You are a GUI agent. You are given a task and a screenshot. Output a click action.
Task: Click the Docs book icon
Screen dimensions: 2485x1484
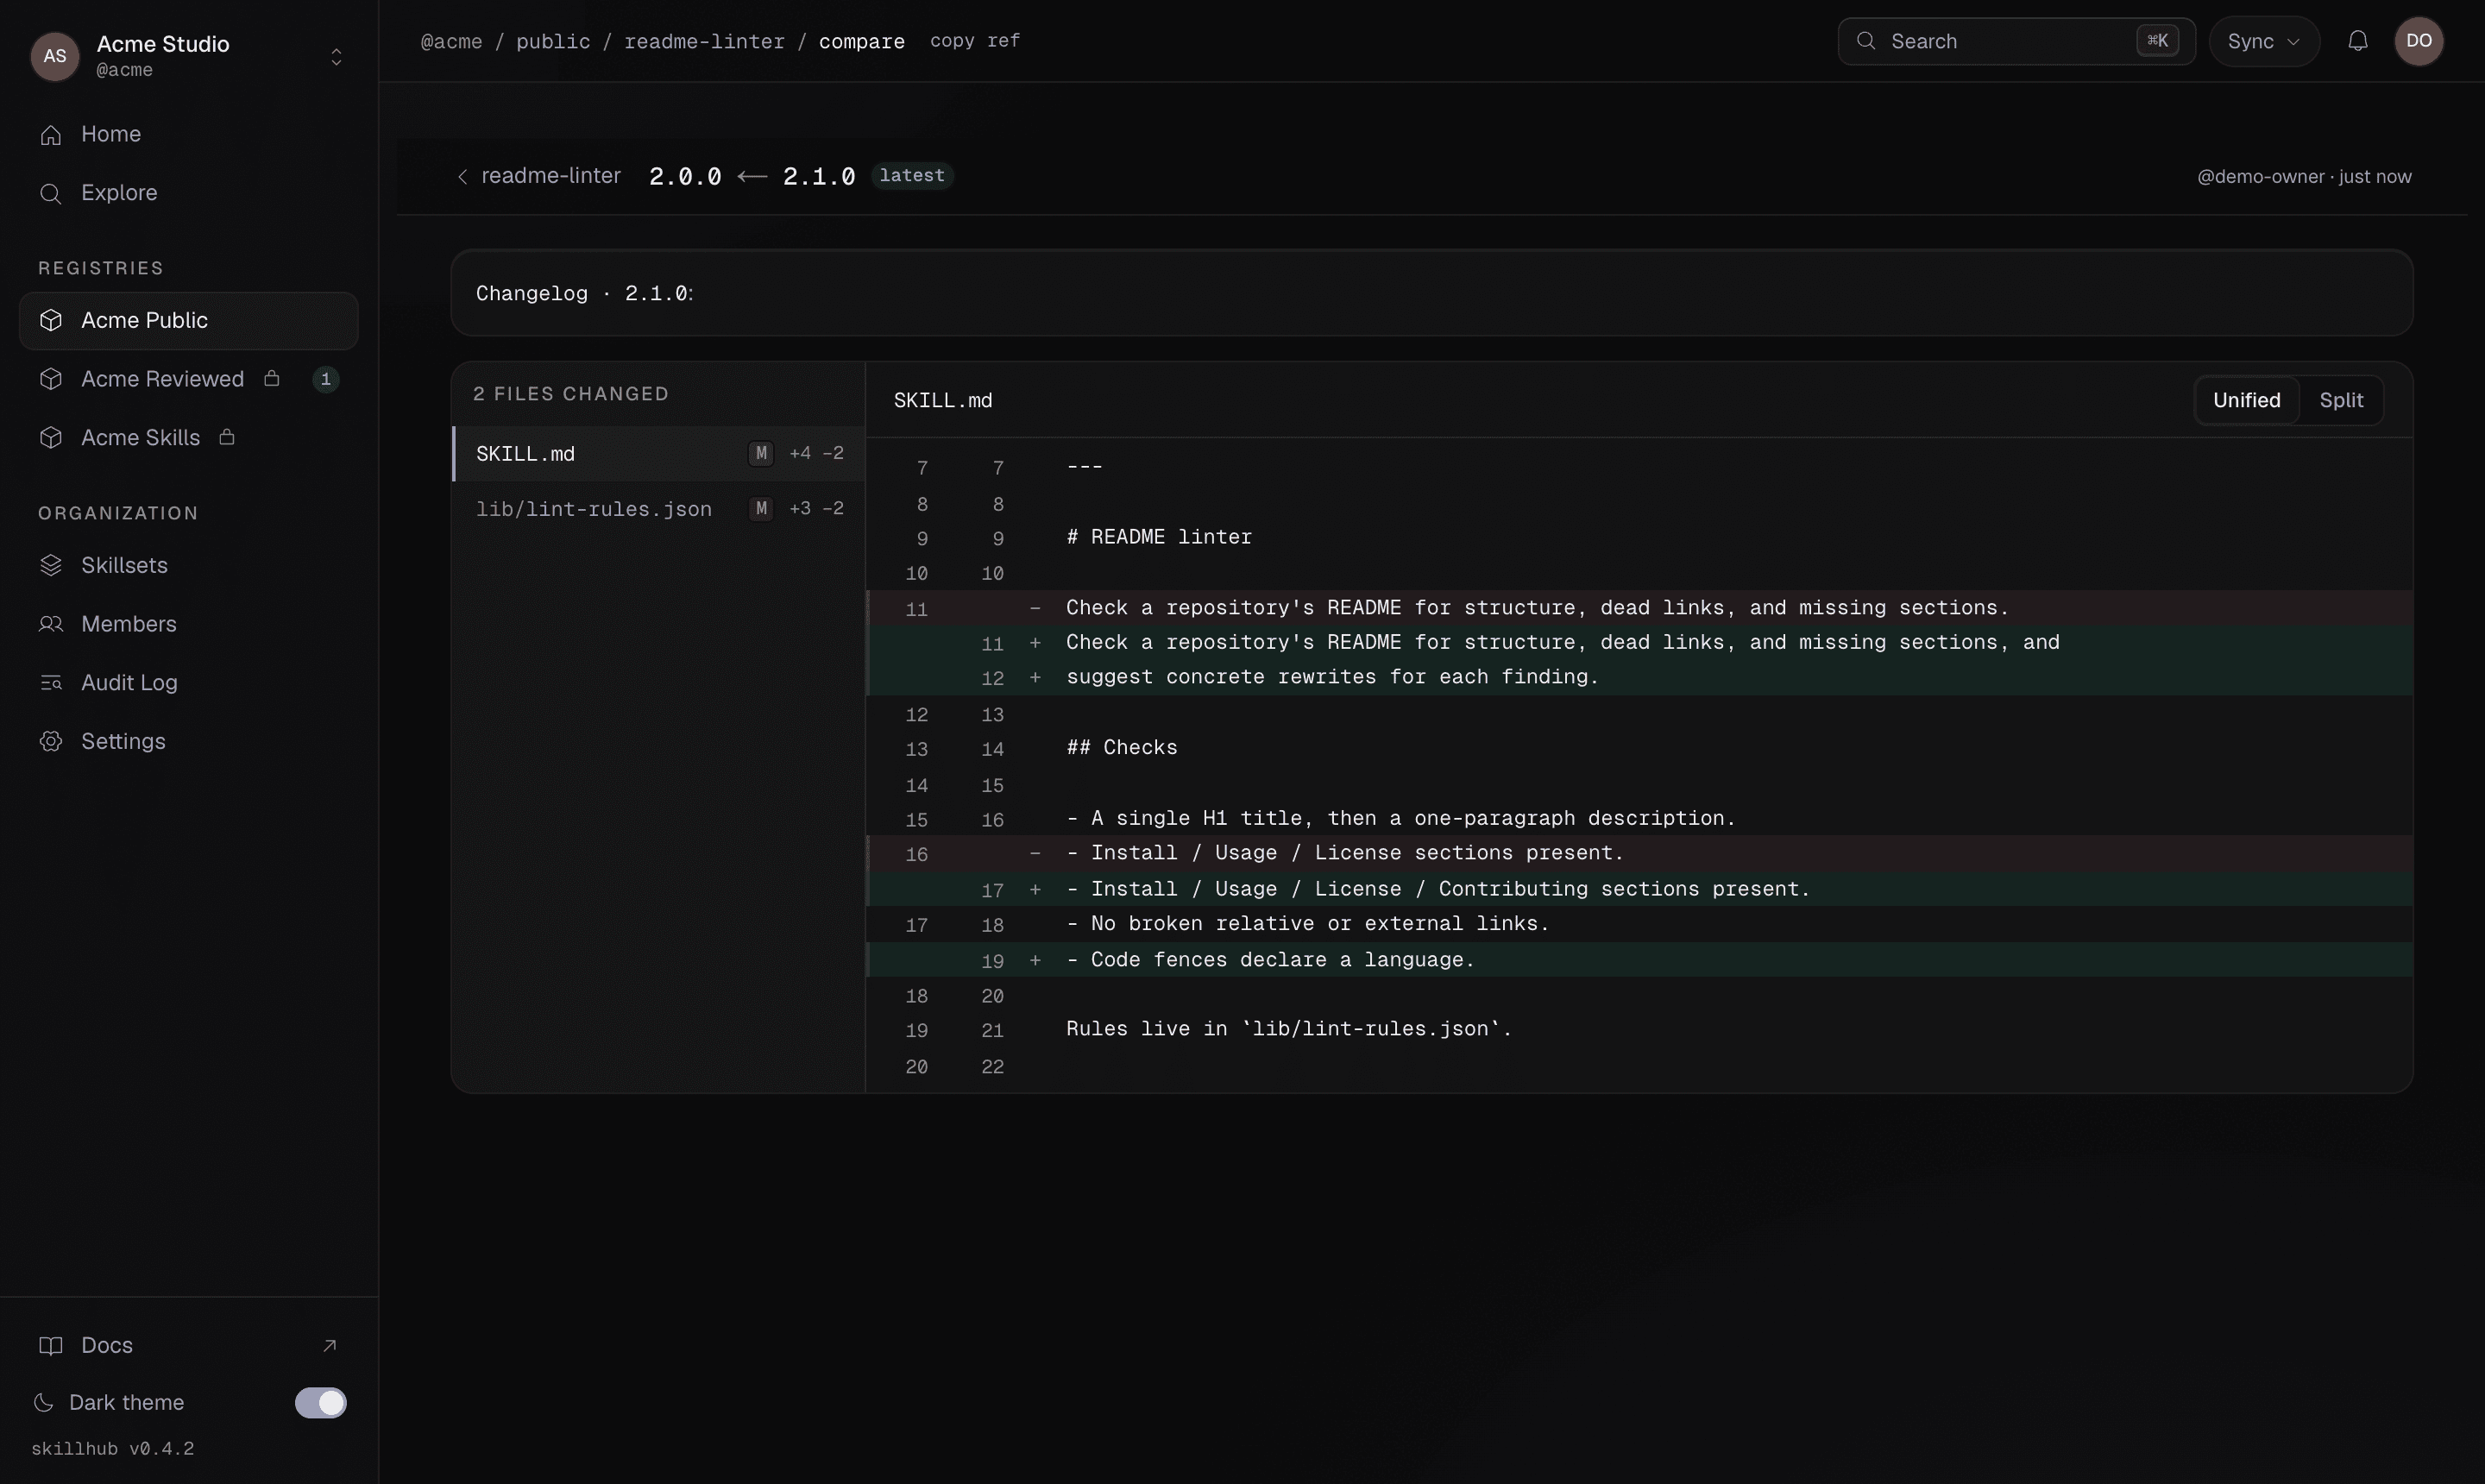click(51, 1345)
